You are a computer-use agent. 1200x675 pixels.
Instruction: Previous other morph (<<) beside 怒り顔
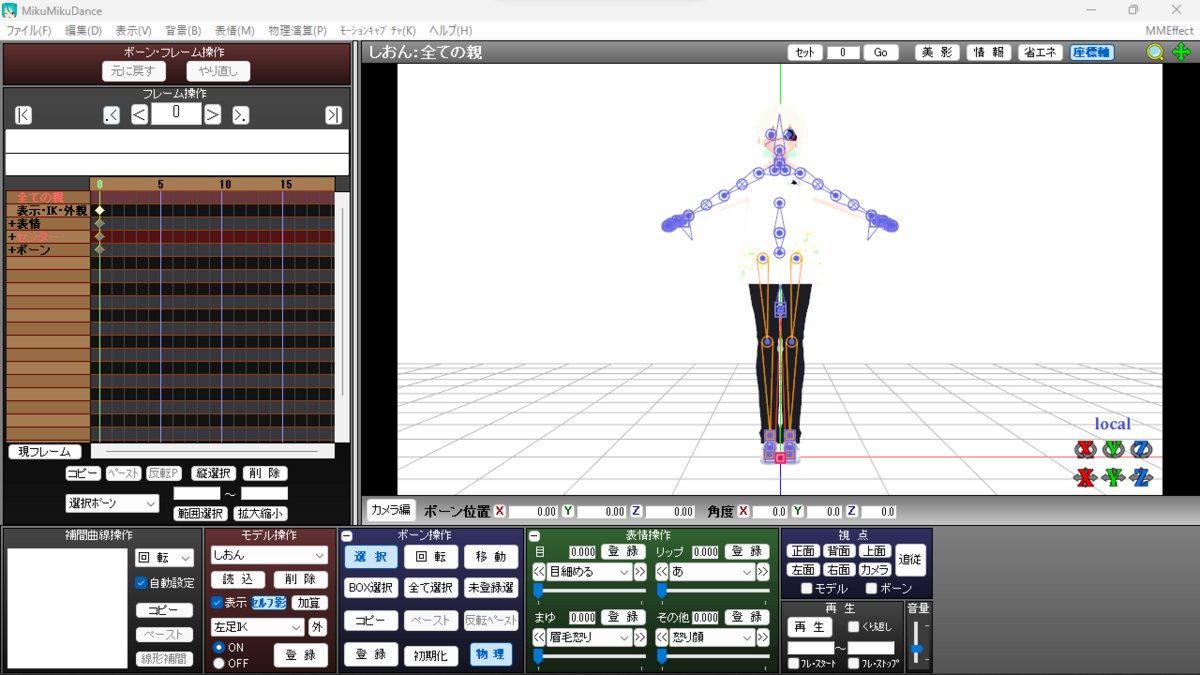tap(662, 637)
